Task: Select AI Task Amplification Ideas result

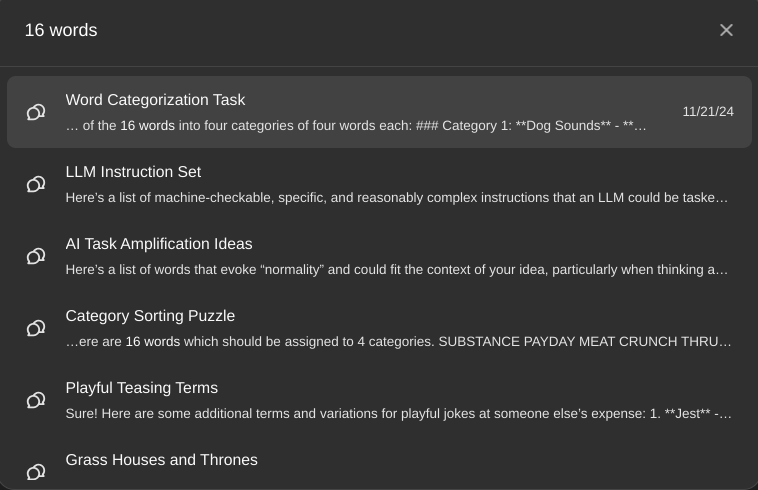Action: coord(379,256)
